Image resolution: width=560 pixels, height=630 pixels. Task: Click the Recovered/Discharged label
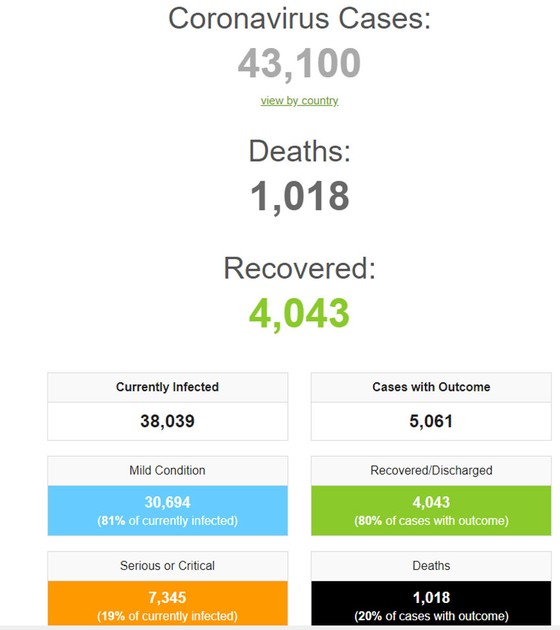pos(431,470)
